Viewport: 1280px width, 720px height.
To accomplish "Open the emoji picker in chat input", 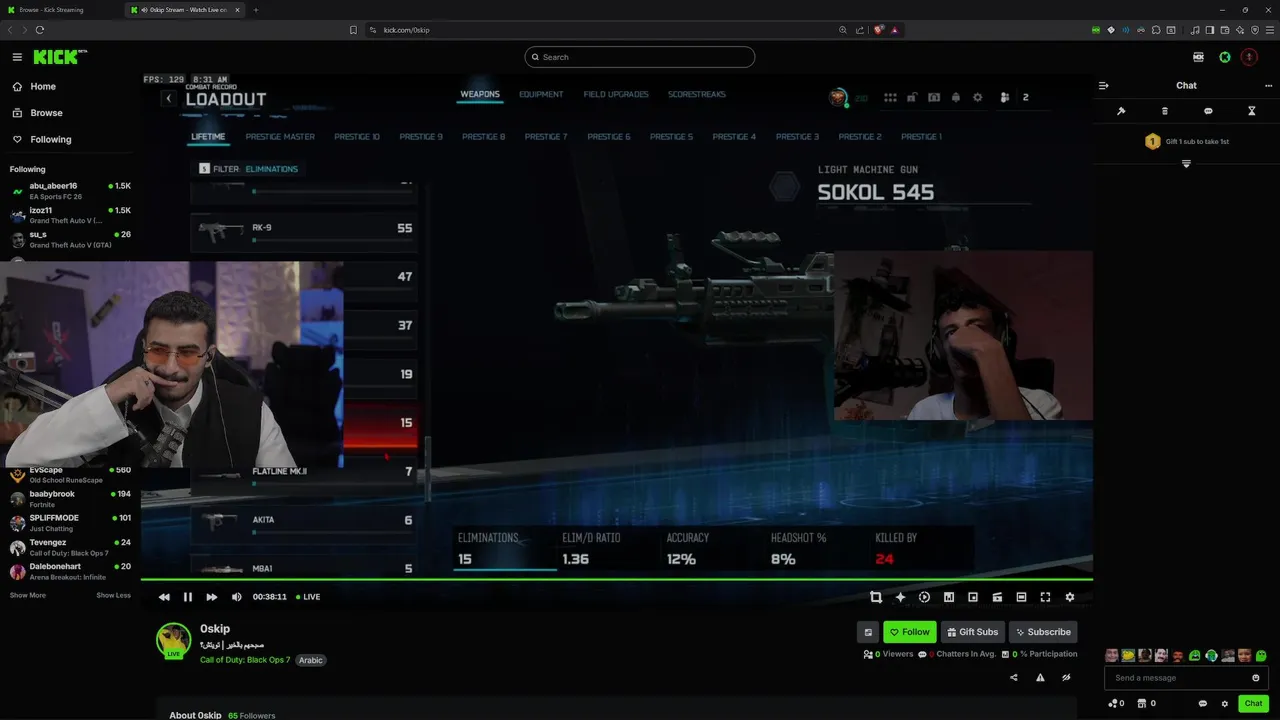I will coord(1256,678).
